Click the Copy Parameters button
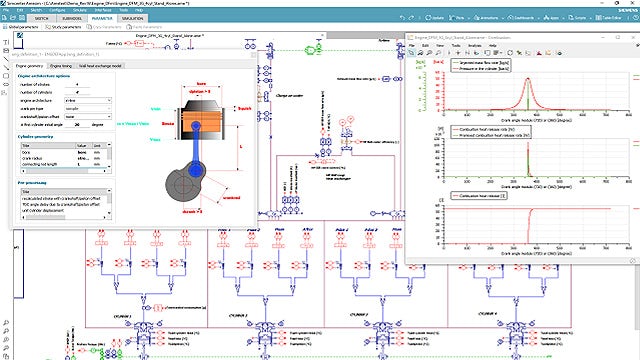 [104, 27]
